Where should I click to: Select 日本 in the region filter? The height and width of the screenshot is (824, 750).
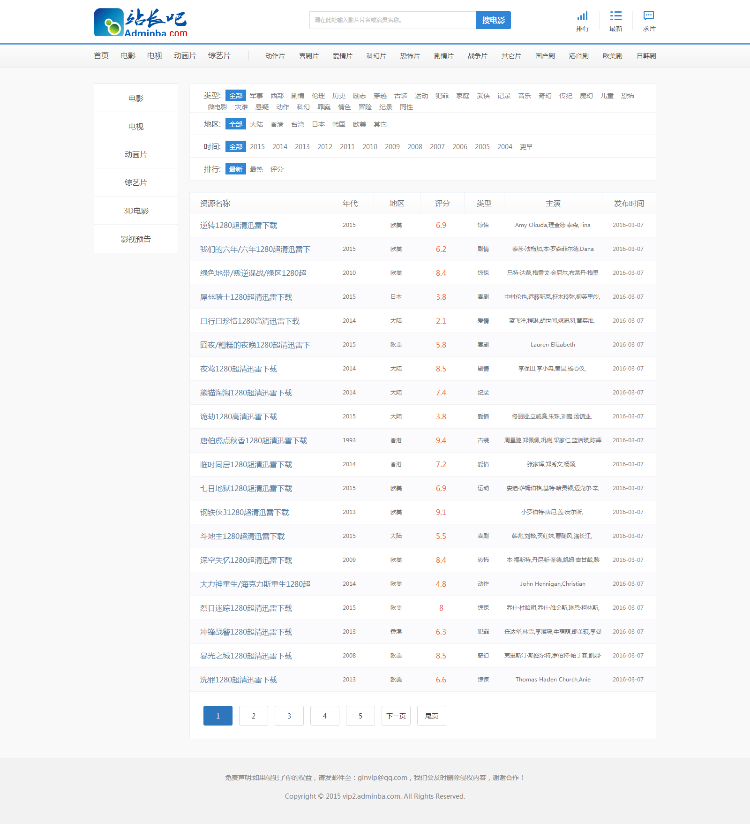[319, 125]
